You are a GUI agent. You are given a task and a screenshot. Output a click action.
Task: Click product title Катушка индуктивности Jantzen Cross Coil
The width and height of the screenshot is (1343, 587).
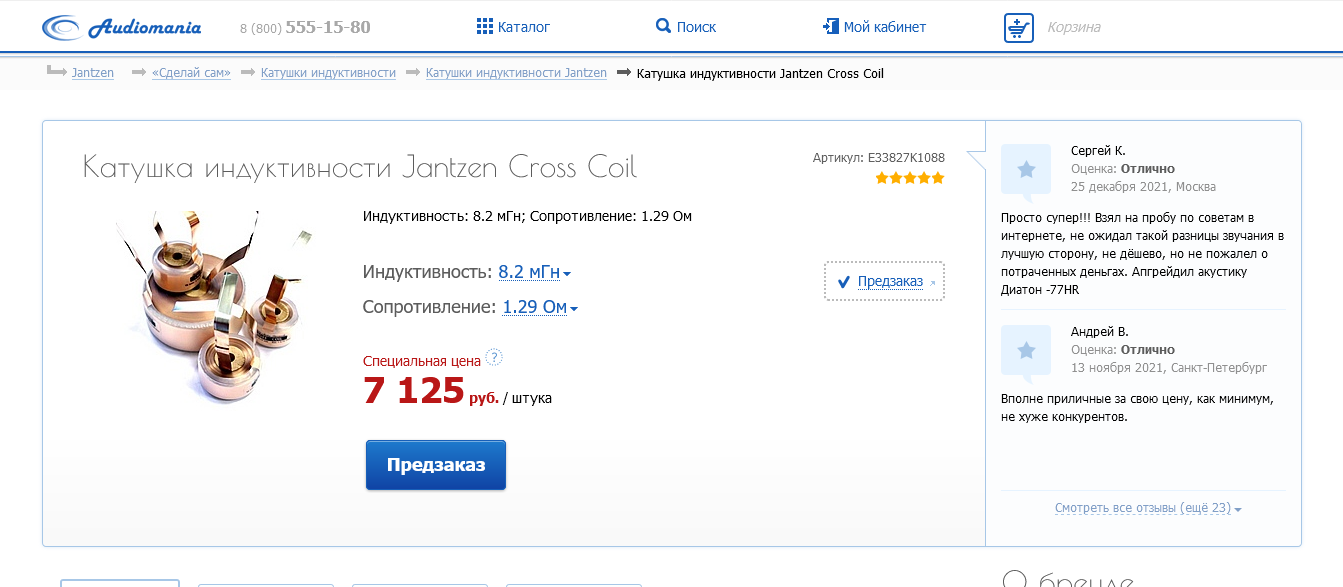[360, 166]
